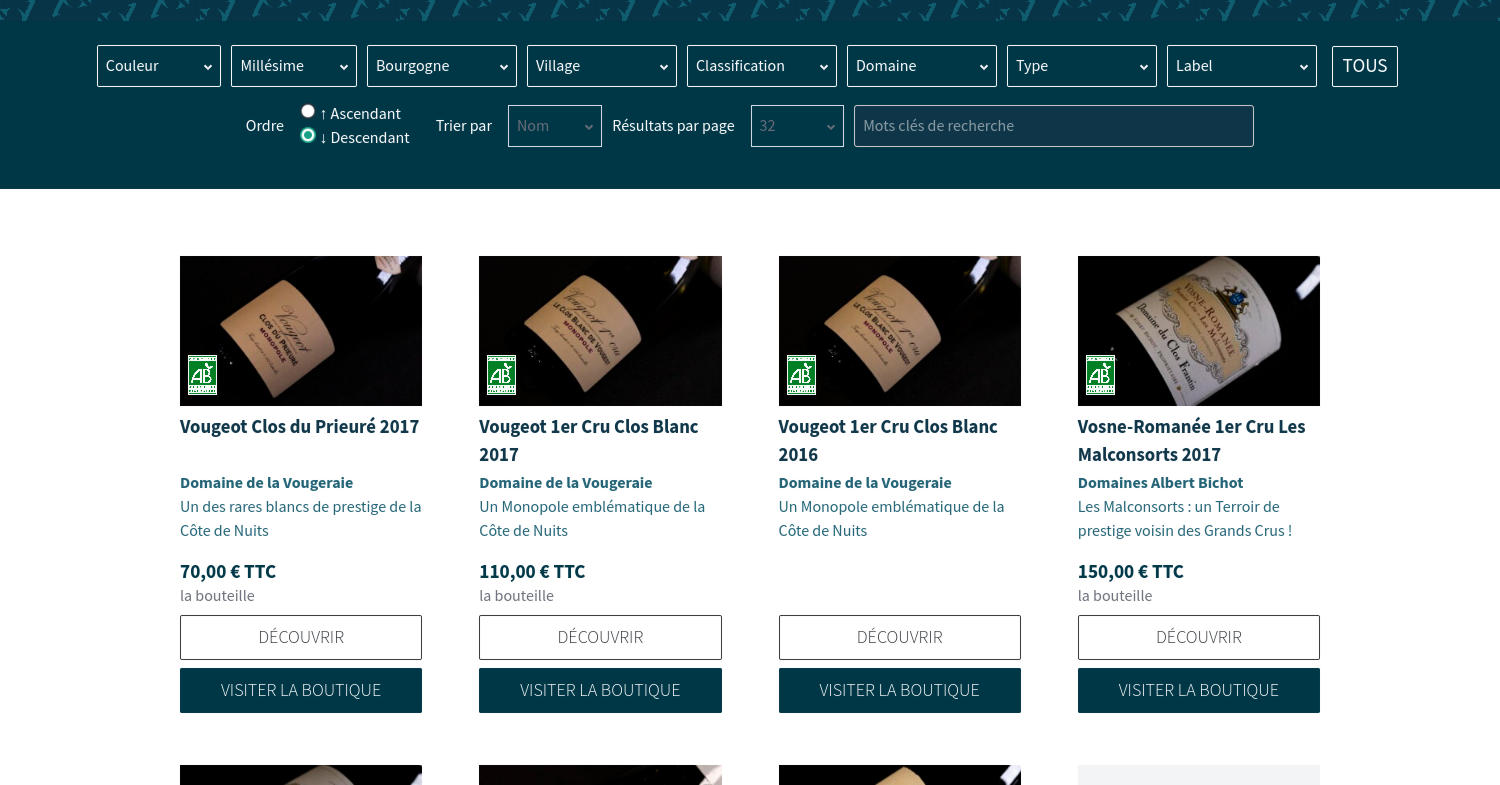This screenshot has height=785, width=1500.
Task: Click the AB organic logo on Vosne-Romanée Malconsorts image
Action: coord(1100,375)
